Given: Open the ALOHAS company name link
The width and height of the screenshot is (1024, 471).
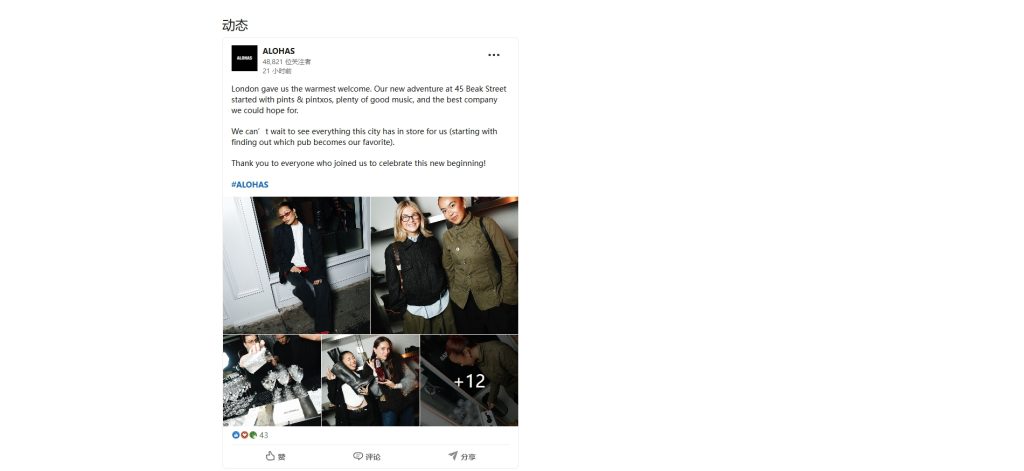Looking at the screenshot, I should 278,51.
